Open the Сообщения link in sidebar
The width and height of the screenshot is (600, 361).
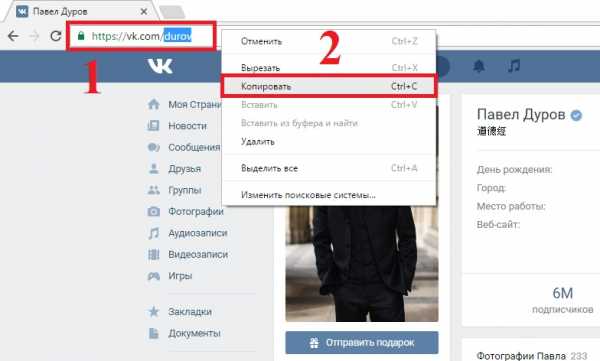194,147
